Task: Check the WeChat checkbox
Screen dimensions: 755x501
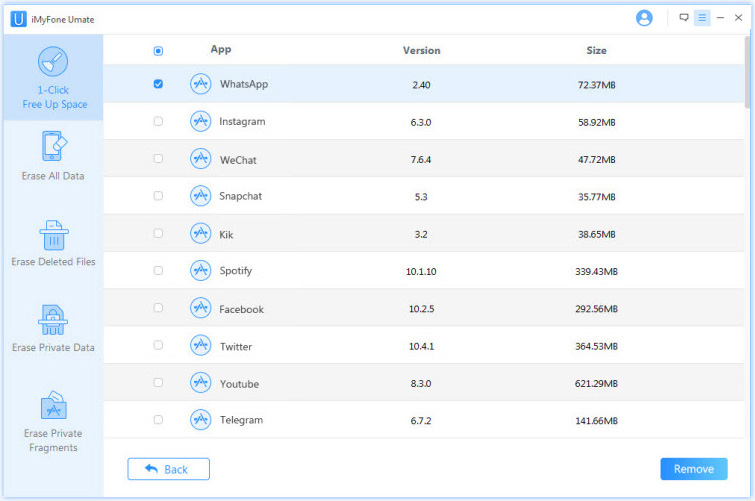Action: (158, 158)
